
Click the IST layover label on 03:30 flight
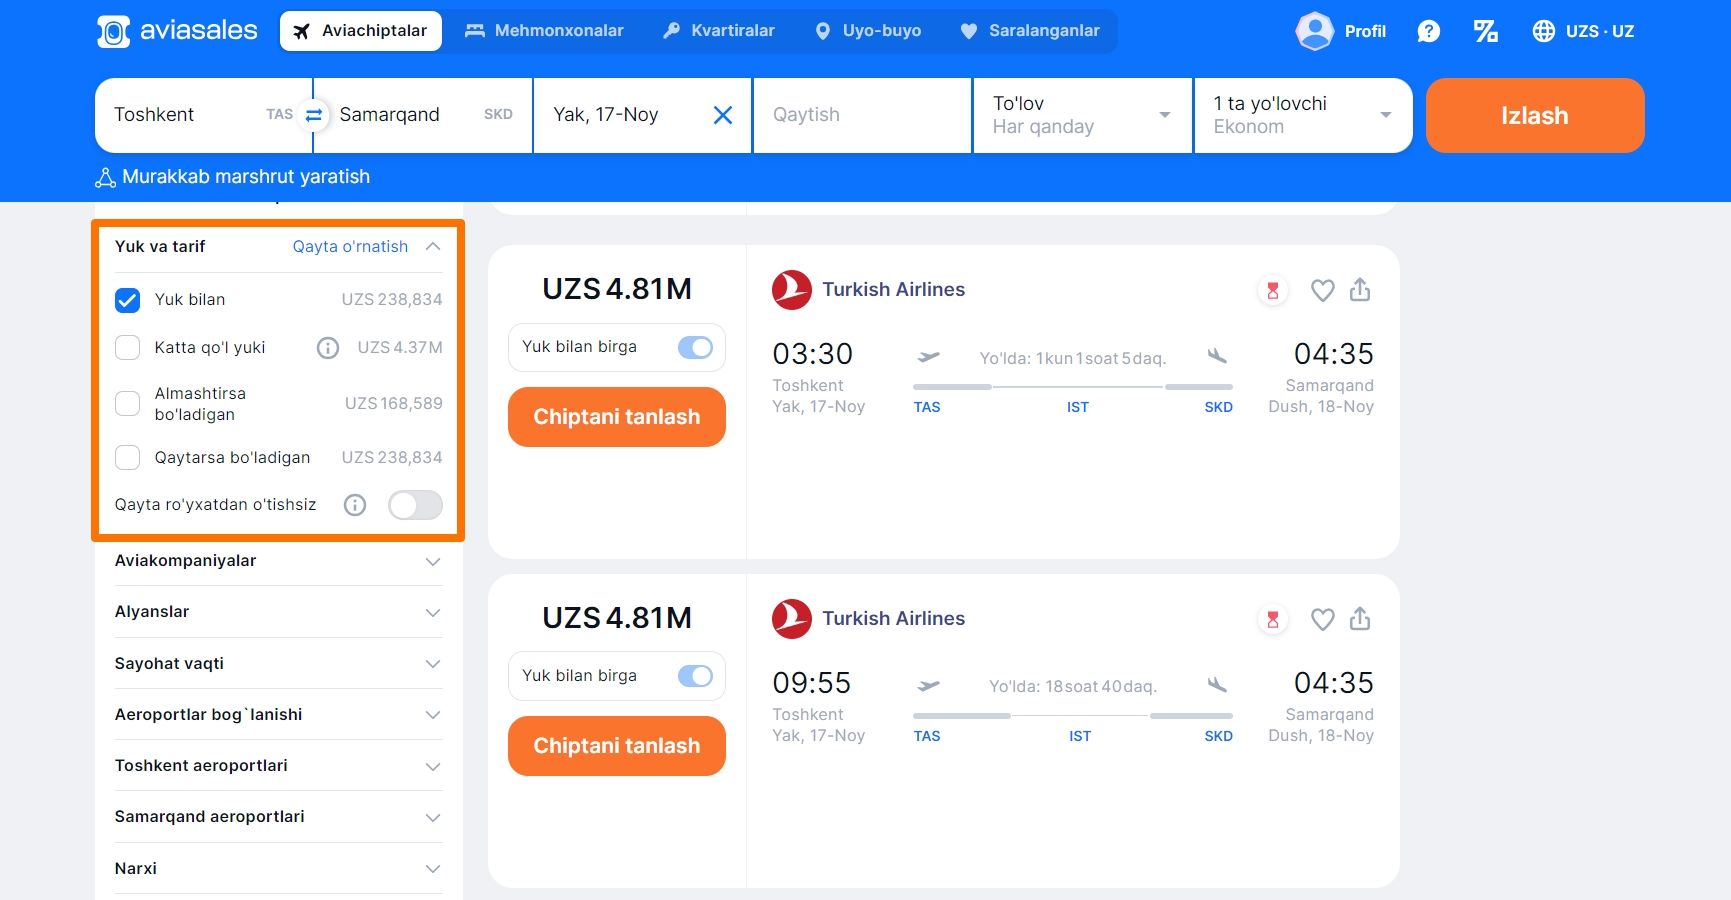click(1078, 407)
